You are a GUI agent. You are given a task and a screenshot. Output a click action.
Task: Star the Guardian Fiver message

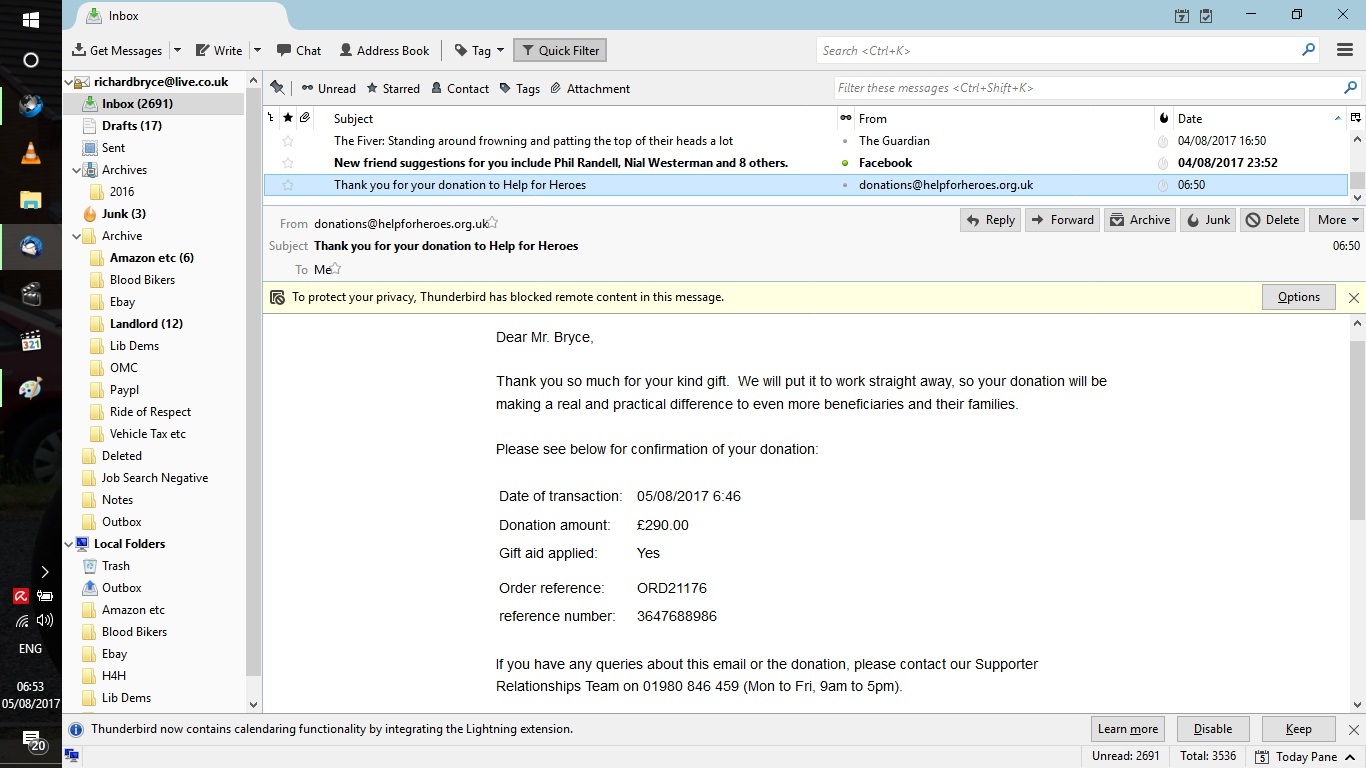[x=288, y=141]
